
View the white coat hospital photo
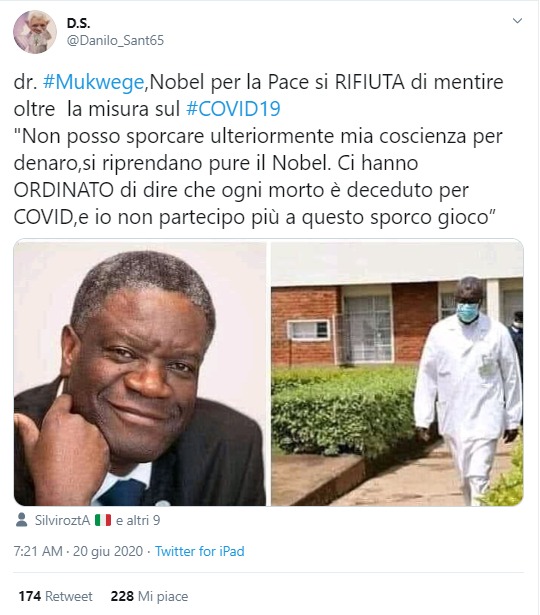[x=397, y=373]
